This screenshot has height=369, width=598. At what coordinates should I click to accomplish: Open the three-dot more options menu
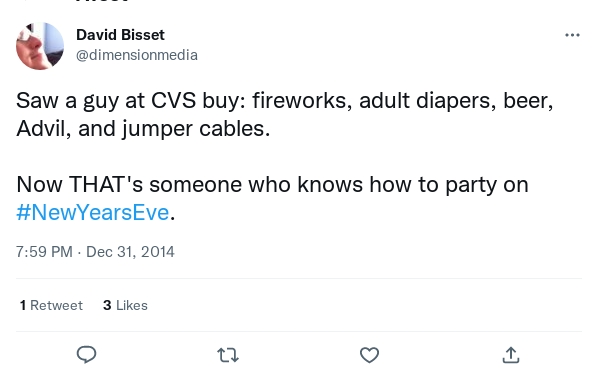click(572, 35)
